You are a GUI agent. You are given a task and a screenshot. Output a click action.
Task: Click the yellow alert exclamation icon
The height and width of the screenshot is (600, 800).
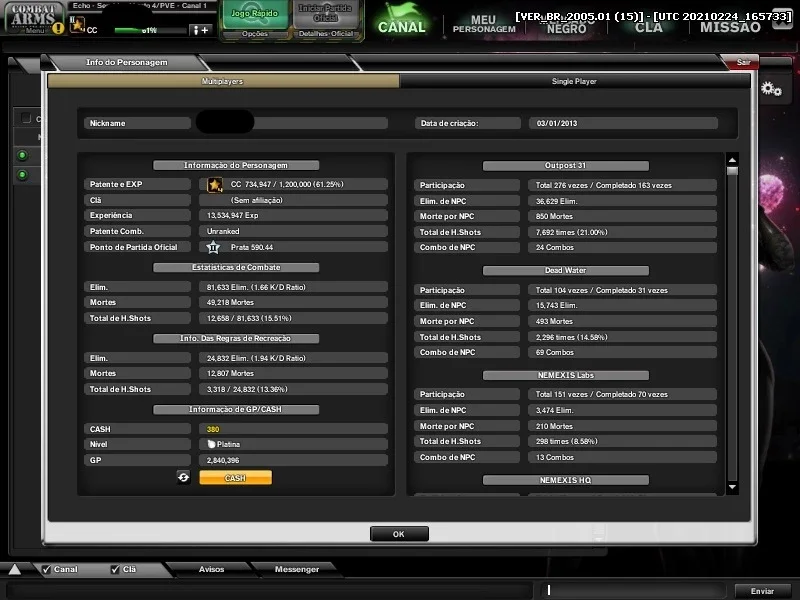tap(58, 28)
